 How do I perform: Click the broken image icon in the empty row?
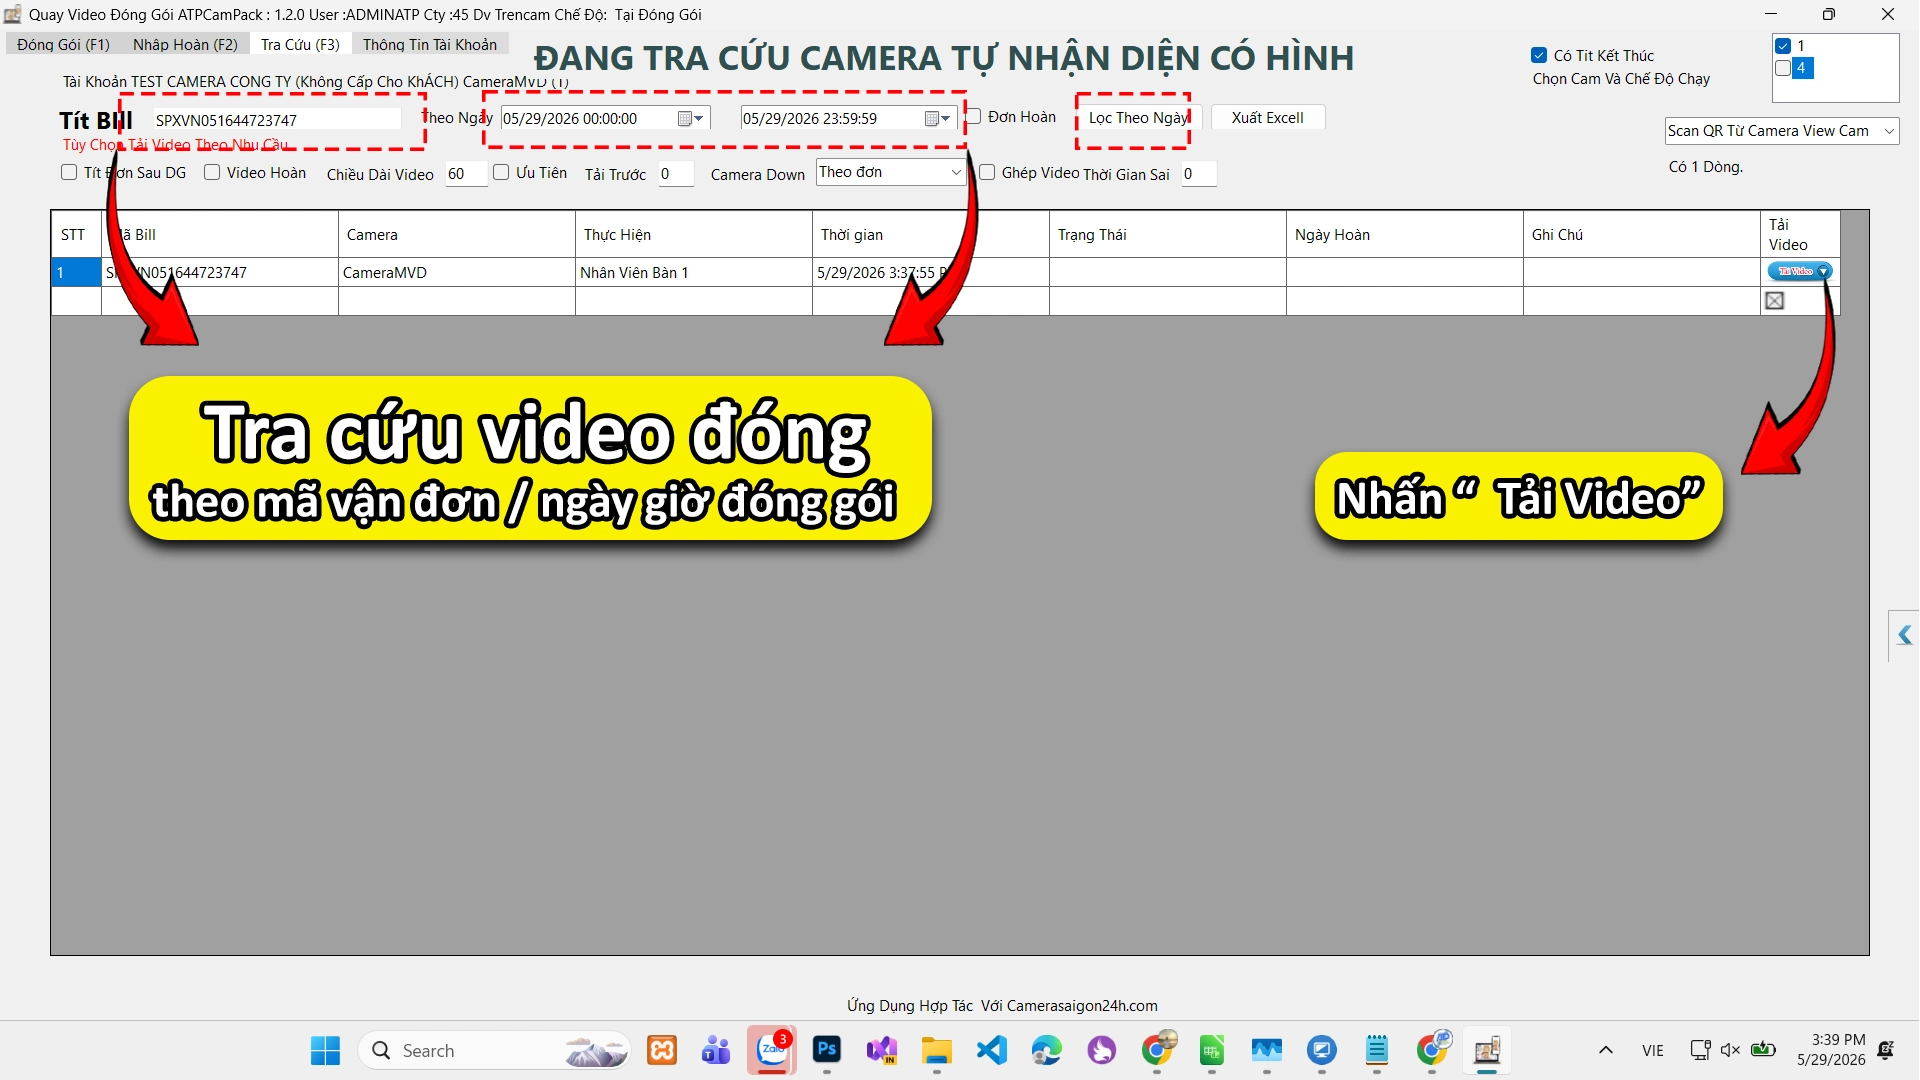tap(1775, 300)
